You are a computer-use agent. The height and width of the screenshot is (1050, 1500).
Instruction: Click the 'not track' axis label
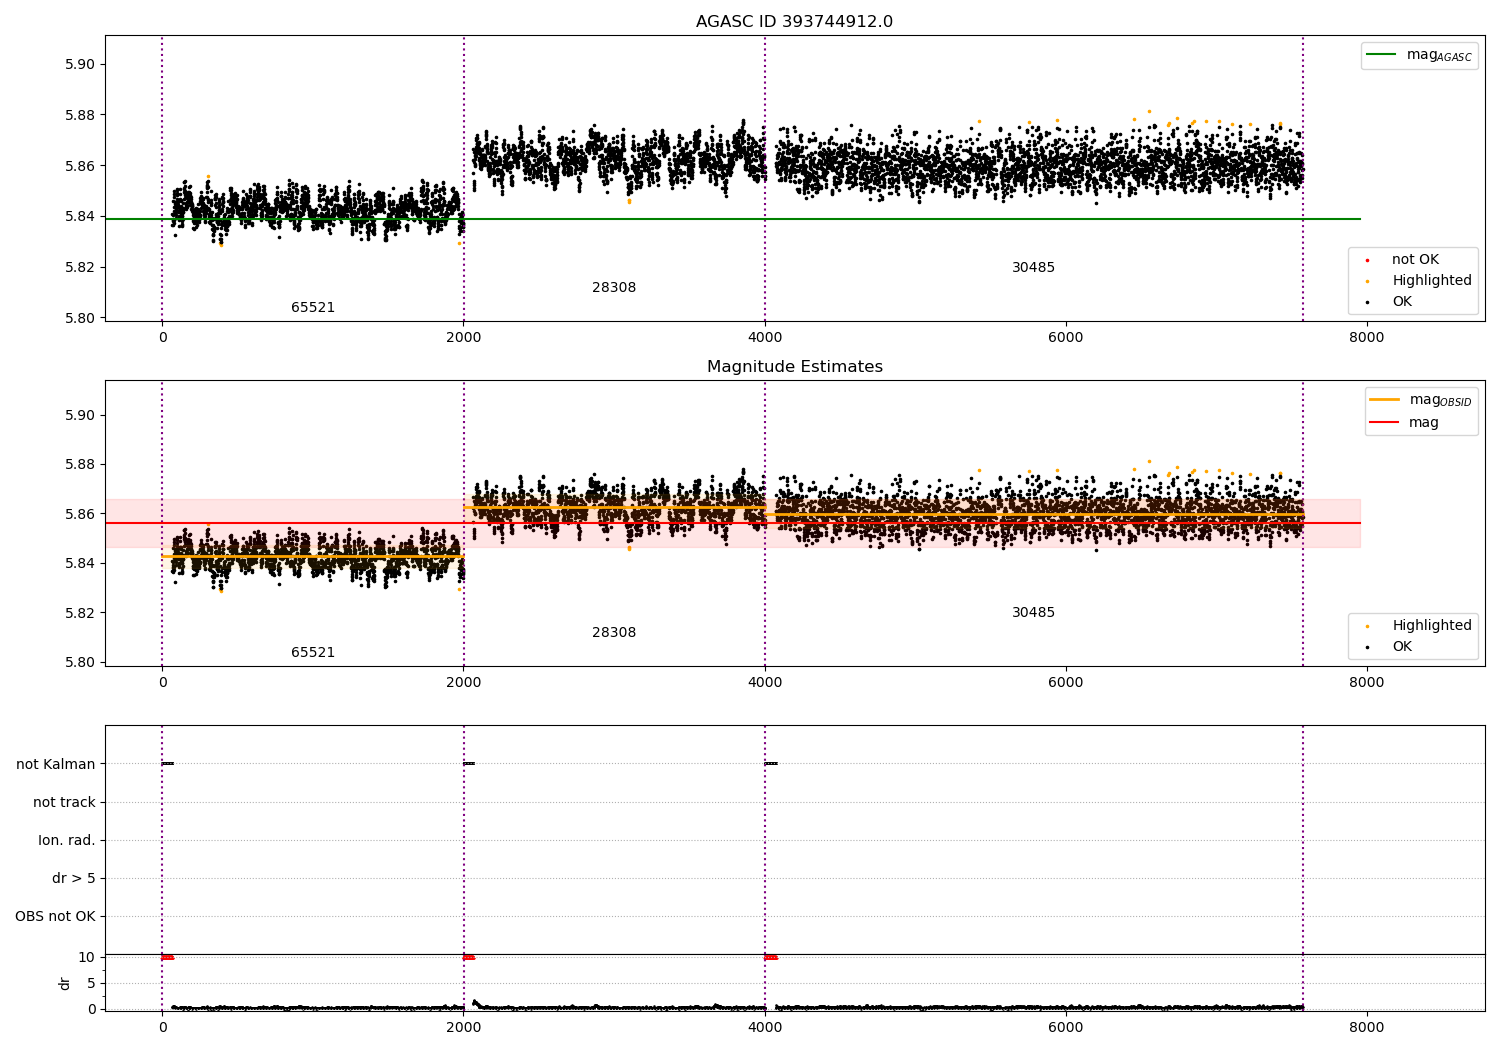(64, 802)
